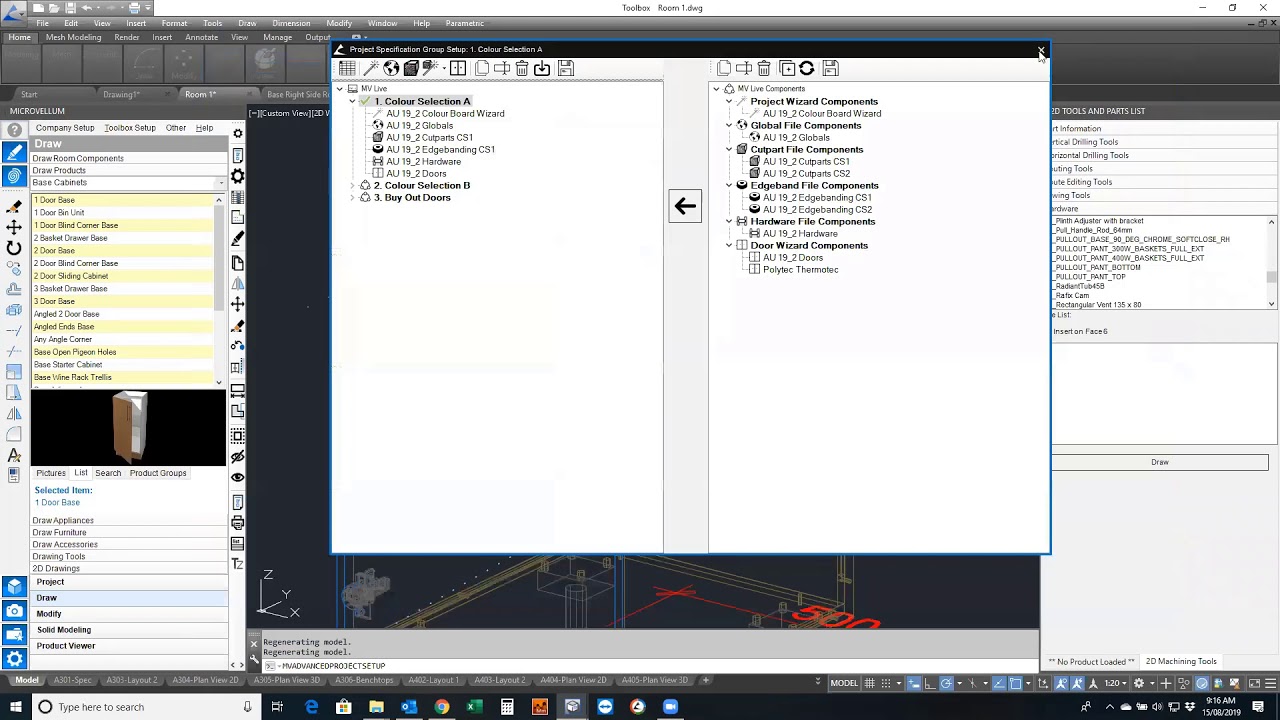Screen dimensions: 1280x720
Task: Open Company Setup menu
Action: coord(65,128)
